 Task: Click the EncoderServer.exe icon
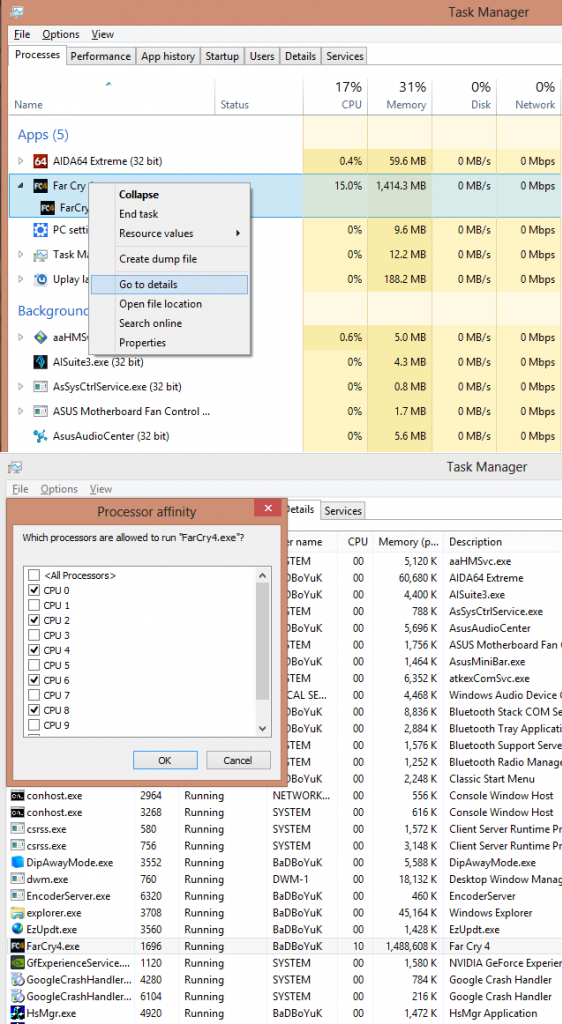pyautogui.click(x=17, y=896)
